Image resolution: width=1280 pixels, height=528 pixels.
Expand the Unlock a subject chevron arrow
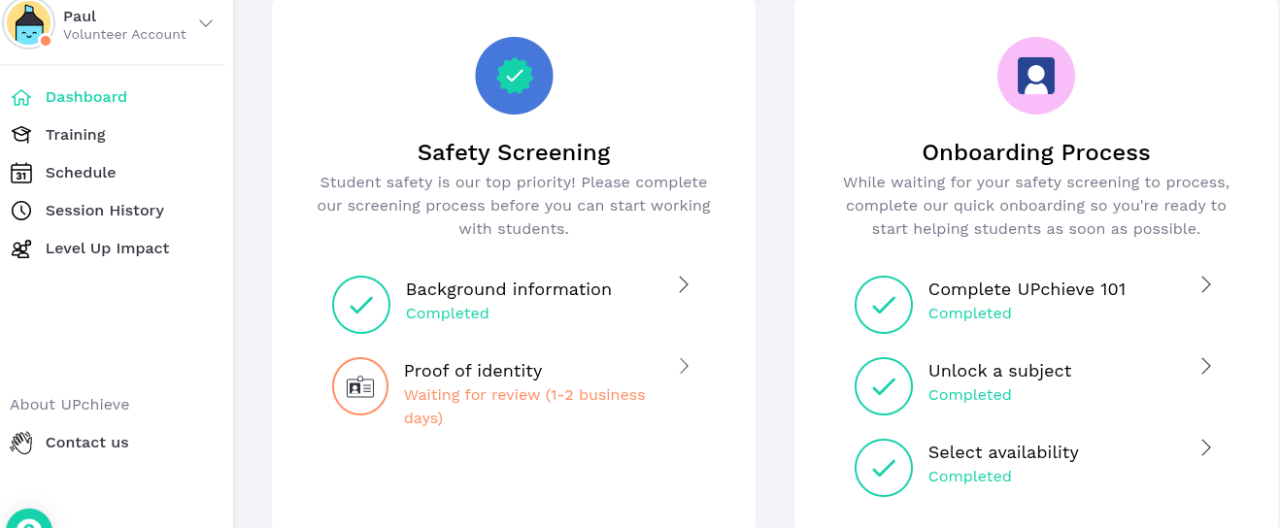(1206, 366)
